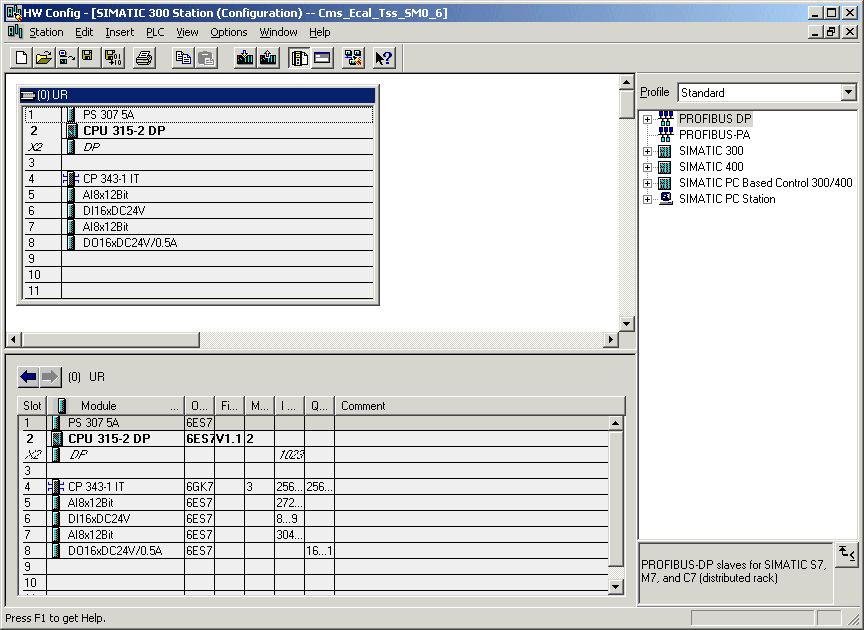This screenshot has width=864, height=630.
Task: Select the (0) UR rack title bar
Action: (x=197, y=95)
